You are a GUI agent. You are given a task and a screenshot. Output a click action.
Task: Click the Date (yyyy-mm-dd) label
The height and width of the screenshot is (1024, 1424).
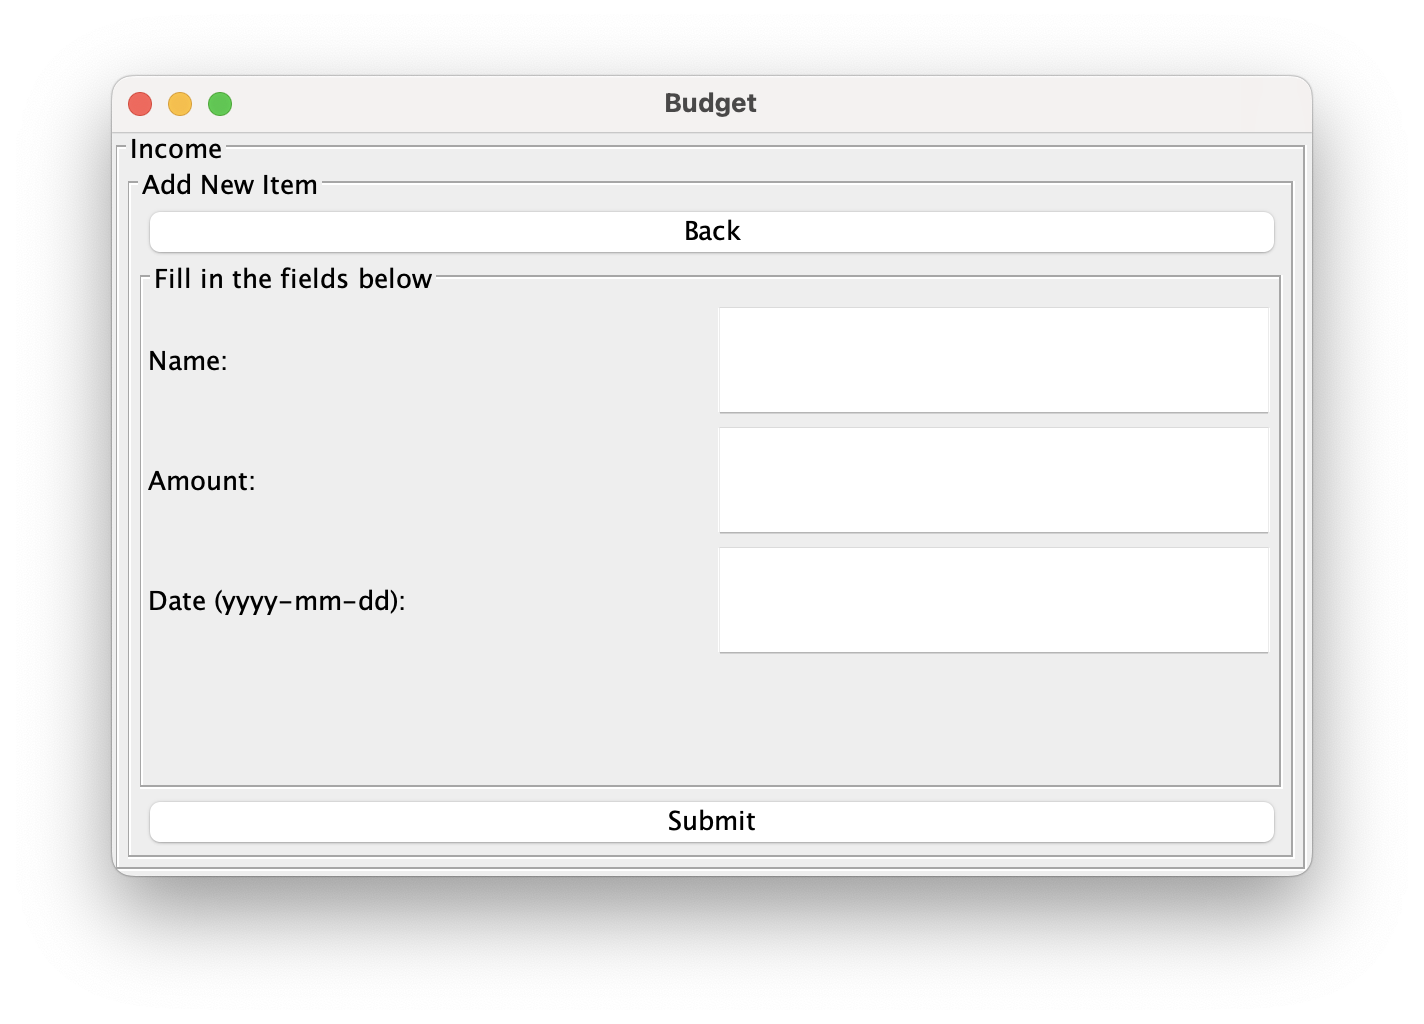point(278,601)
